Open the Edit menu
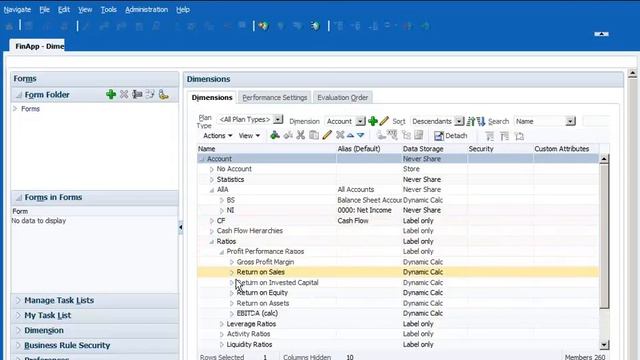The width and height of the screenshot is (640, 360). pyautogui.click(x=64, y=9)
